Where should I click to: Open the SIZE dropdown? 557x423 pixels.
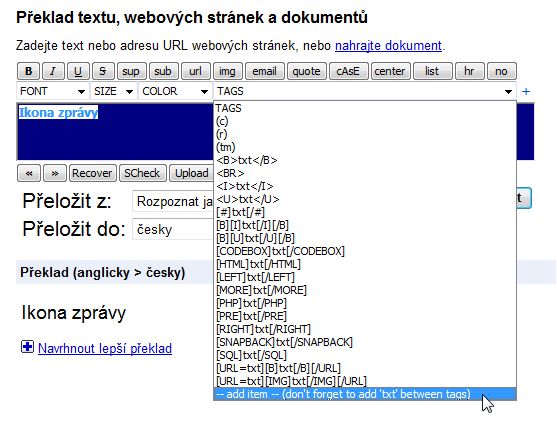(114, 92)
